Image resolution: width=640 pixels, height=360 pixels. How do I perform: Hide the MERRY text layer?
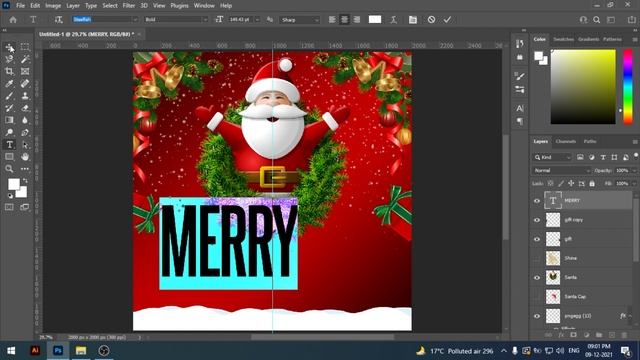click(537, 200)
